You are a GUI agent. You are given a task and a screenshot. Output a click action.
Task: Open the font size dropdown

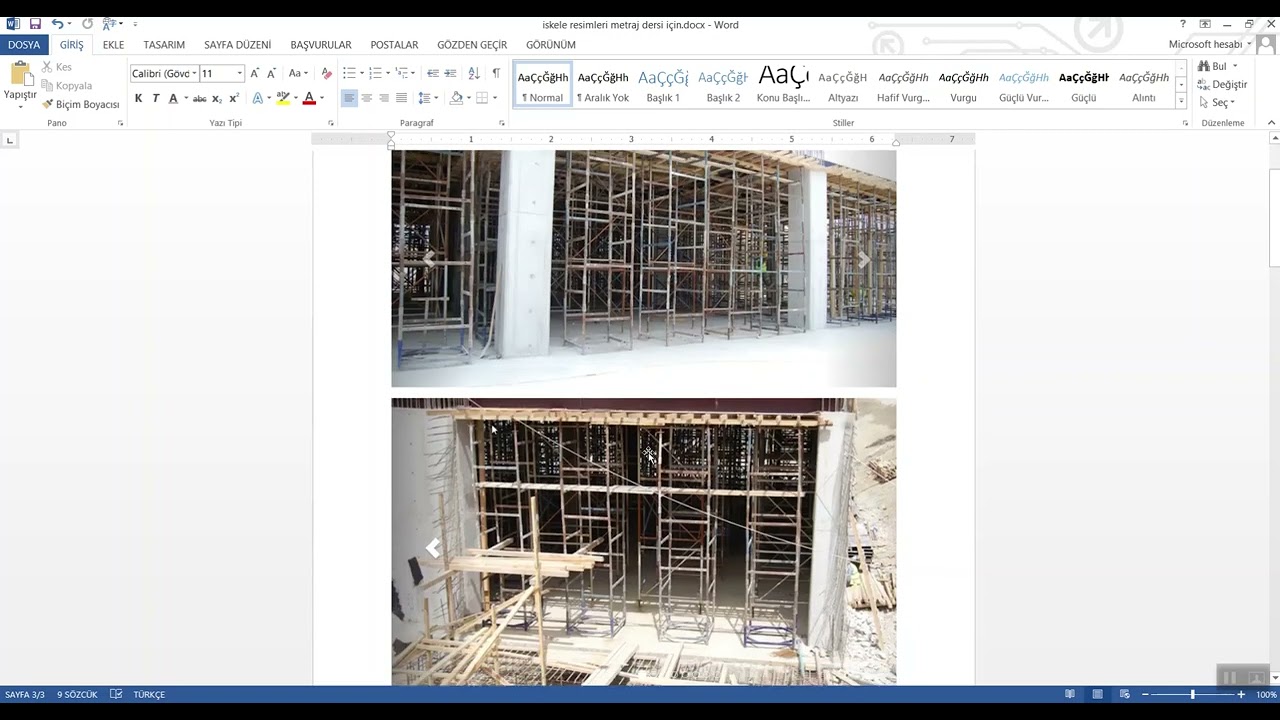point(240,73)
